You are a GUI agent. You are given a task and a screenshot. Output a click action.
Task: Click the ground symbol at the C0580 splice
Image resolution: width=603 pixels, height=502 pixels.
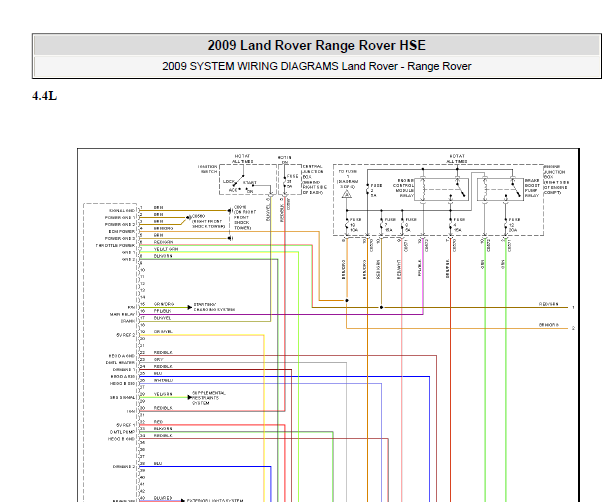(188, 218)
